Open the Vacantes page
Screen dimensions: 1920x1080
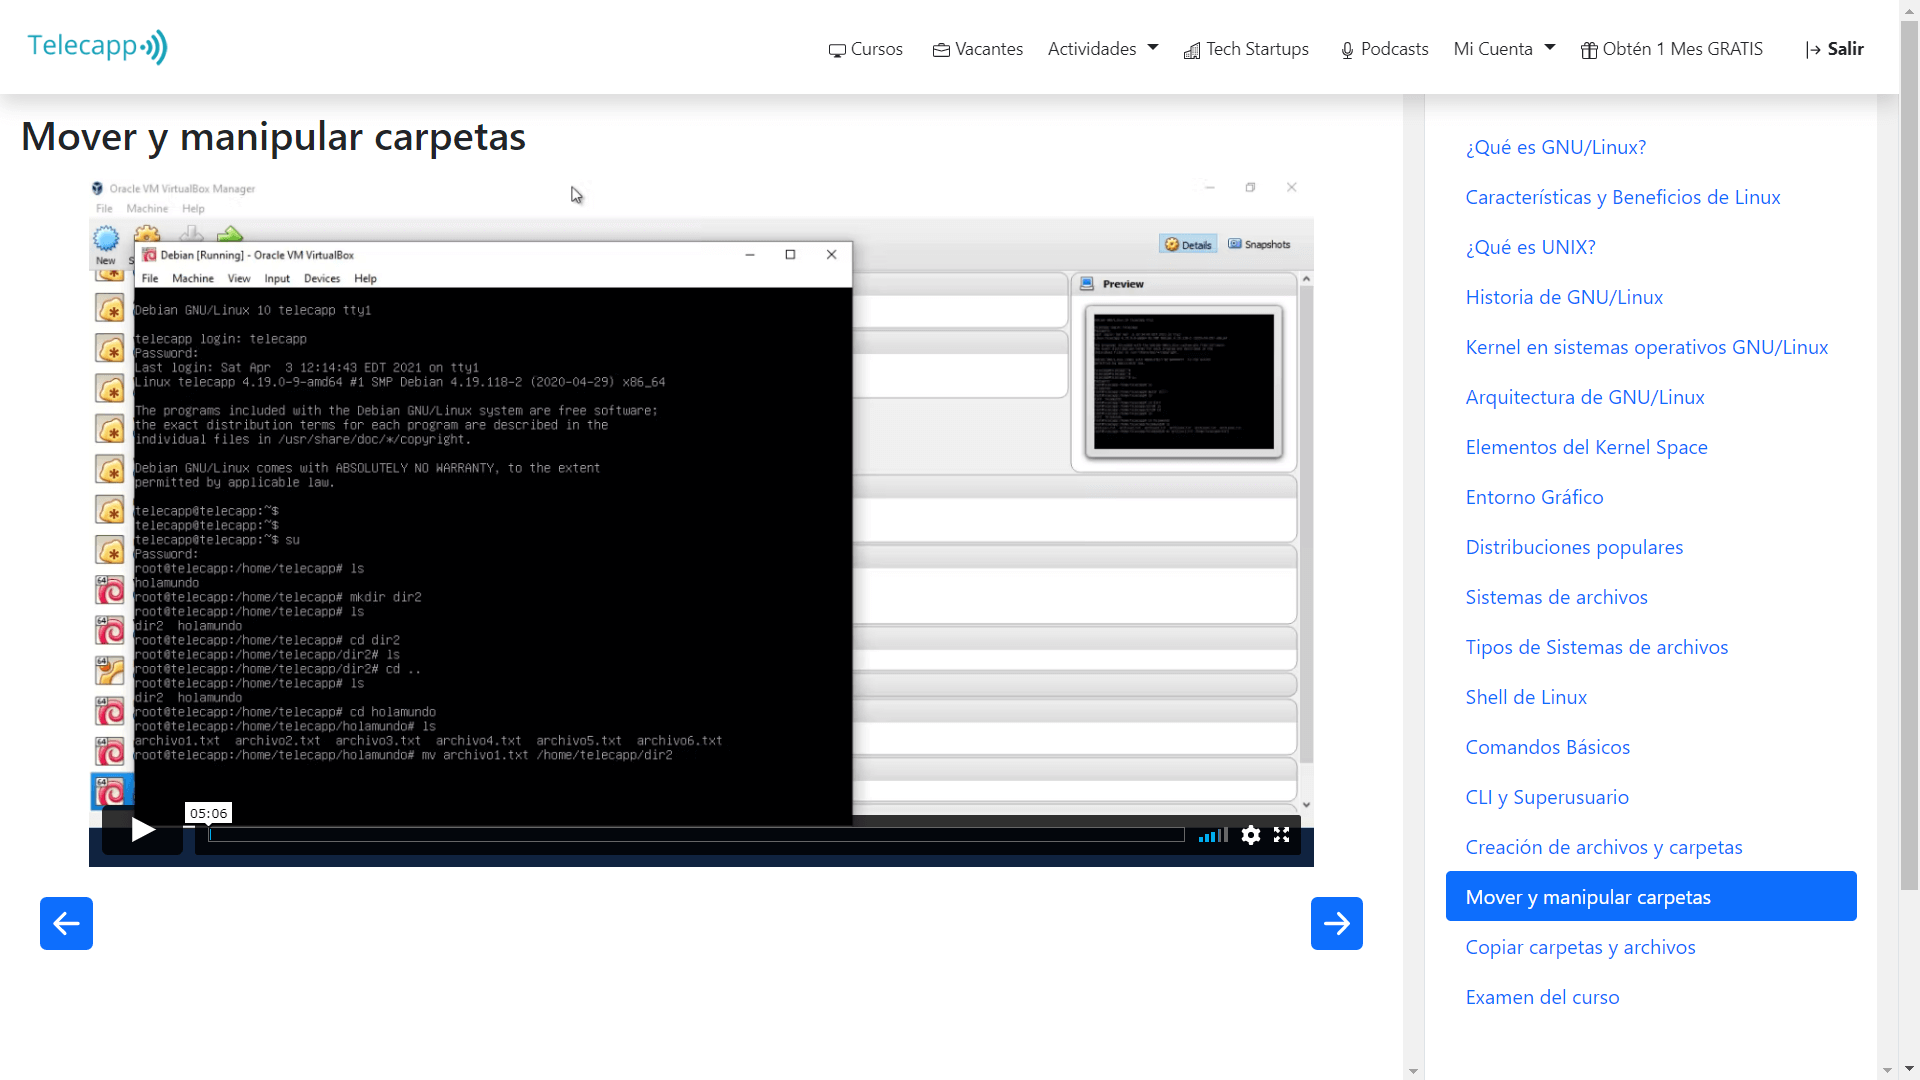click(x=978, y=49)
